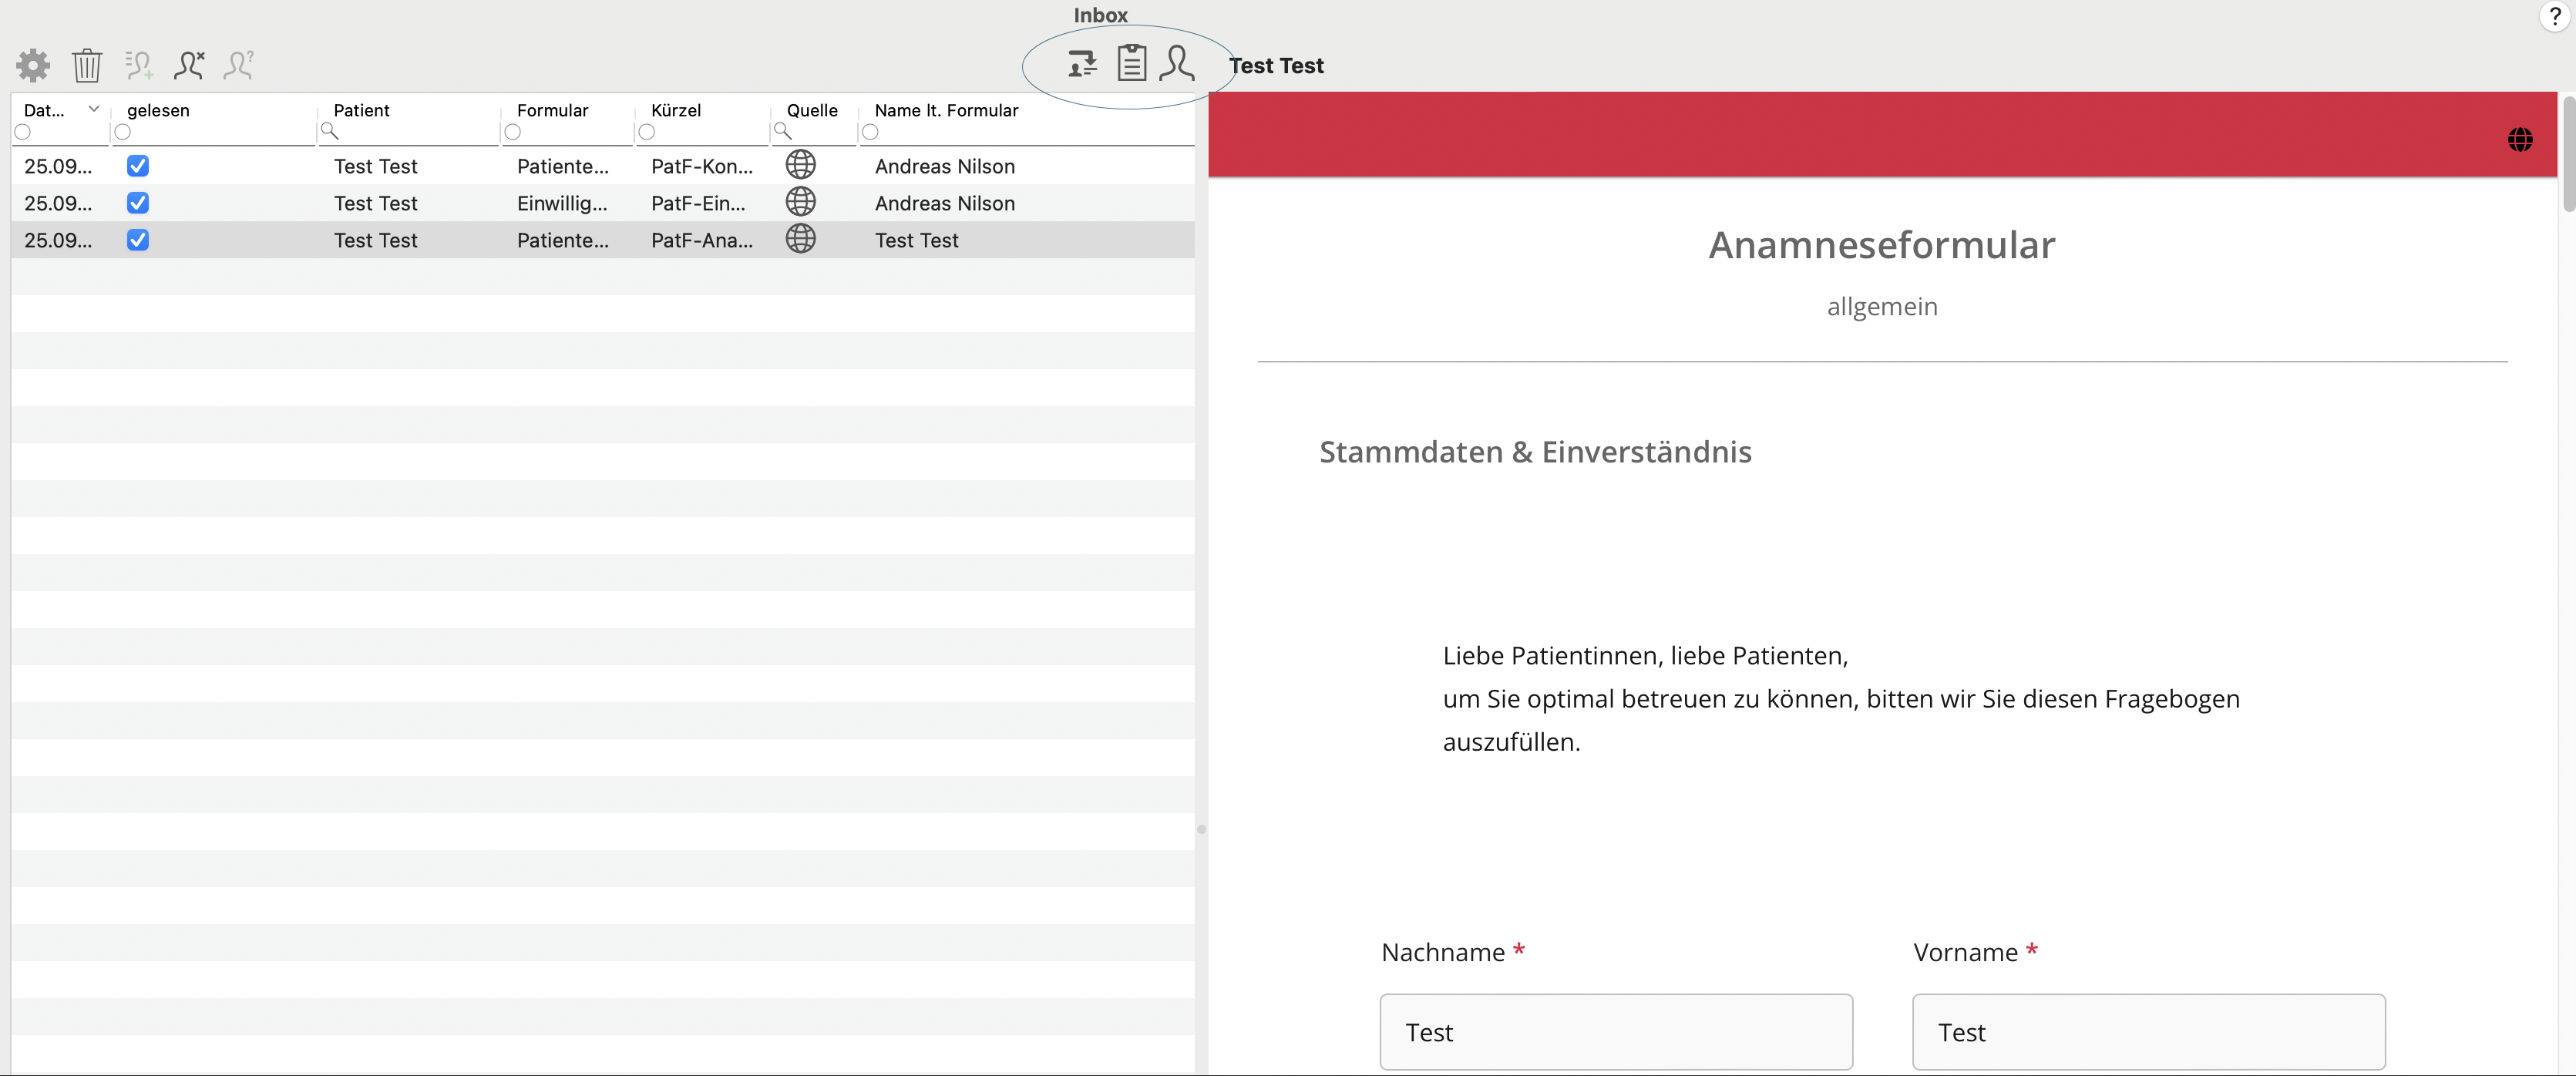Click filter circle under Name lt. Formular
This screenshot has height=1076, width=2576.
point(870,132)
